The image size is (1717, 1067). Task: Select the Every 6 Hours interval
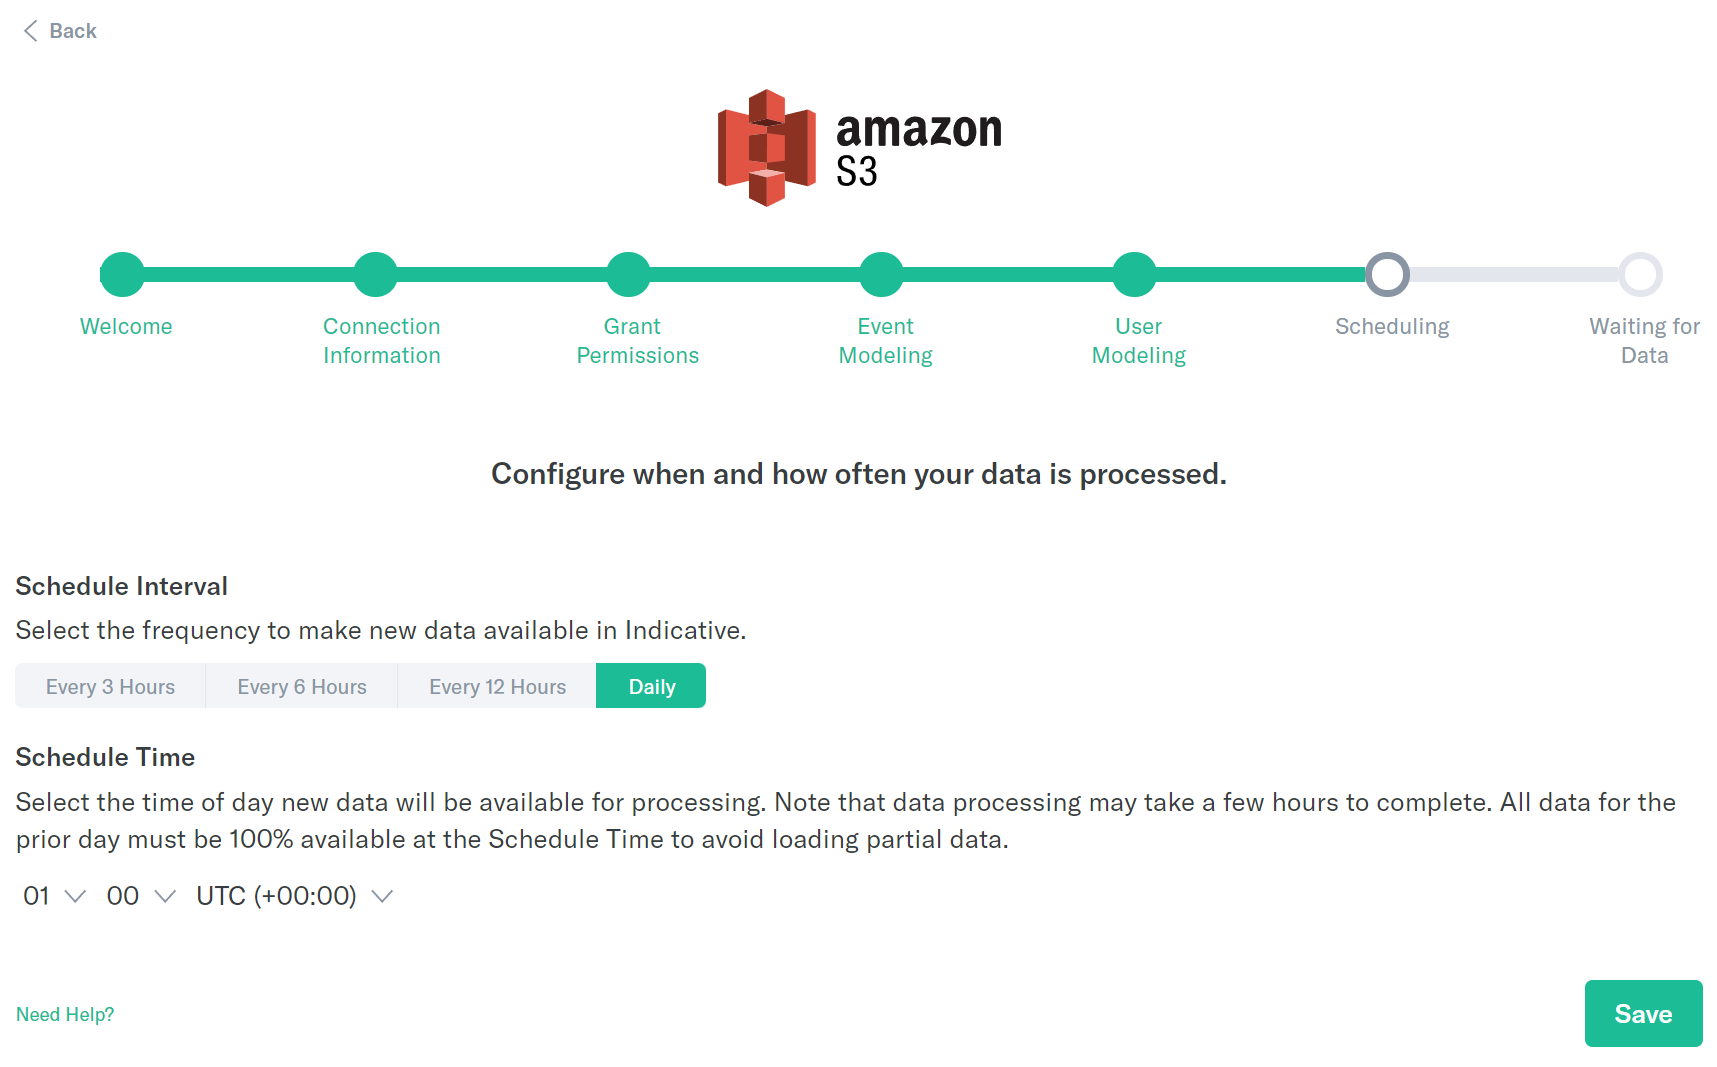point(301,686)
